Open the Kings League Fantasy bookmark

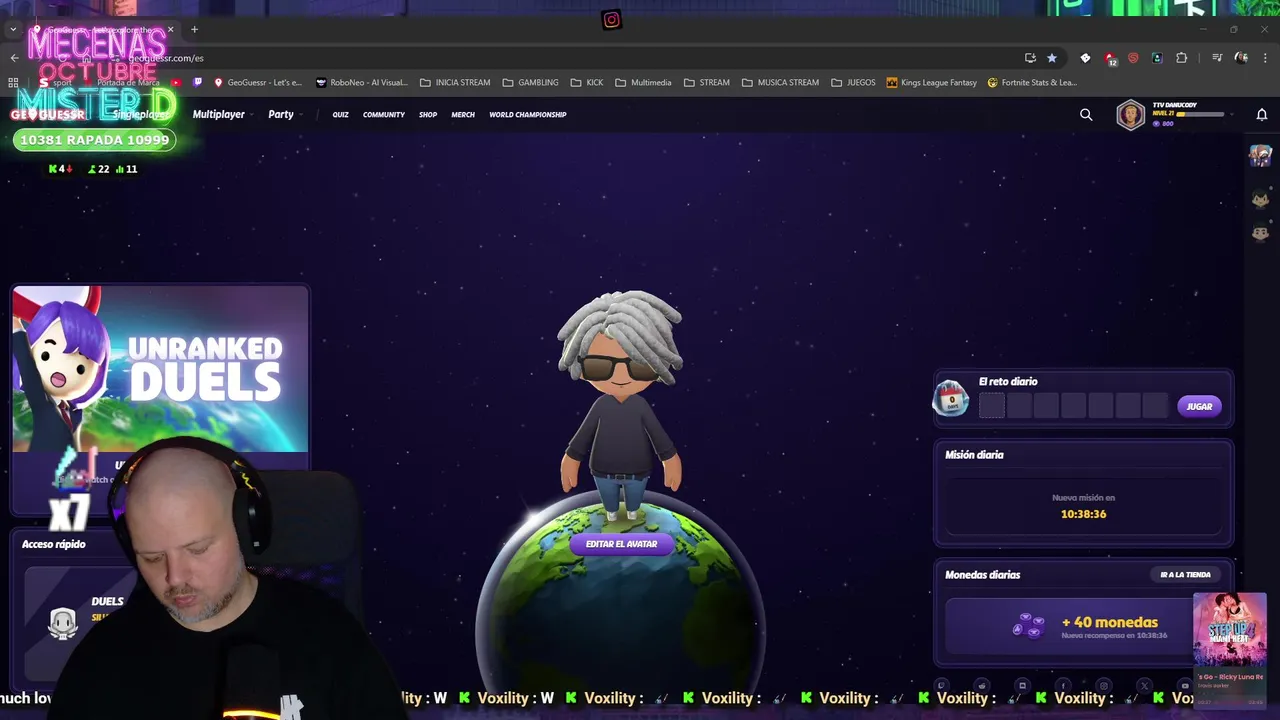point(931,82)
